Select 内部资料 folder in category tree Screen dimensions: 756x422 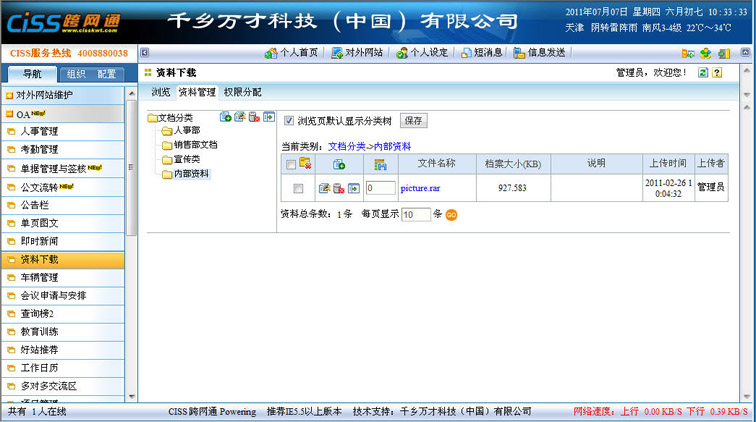[192, 174]
